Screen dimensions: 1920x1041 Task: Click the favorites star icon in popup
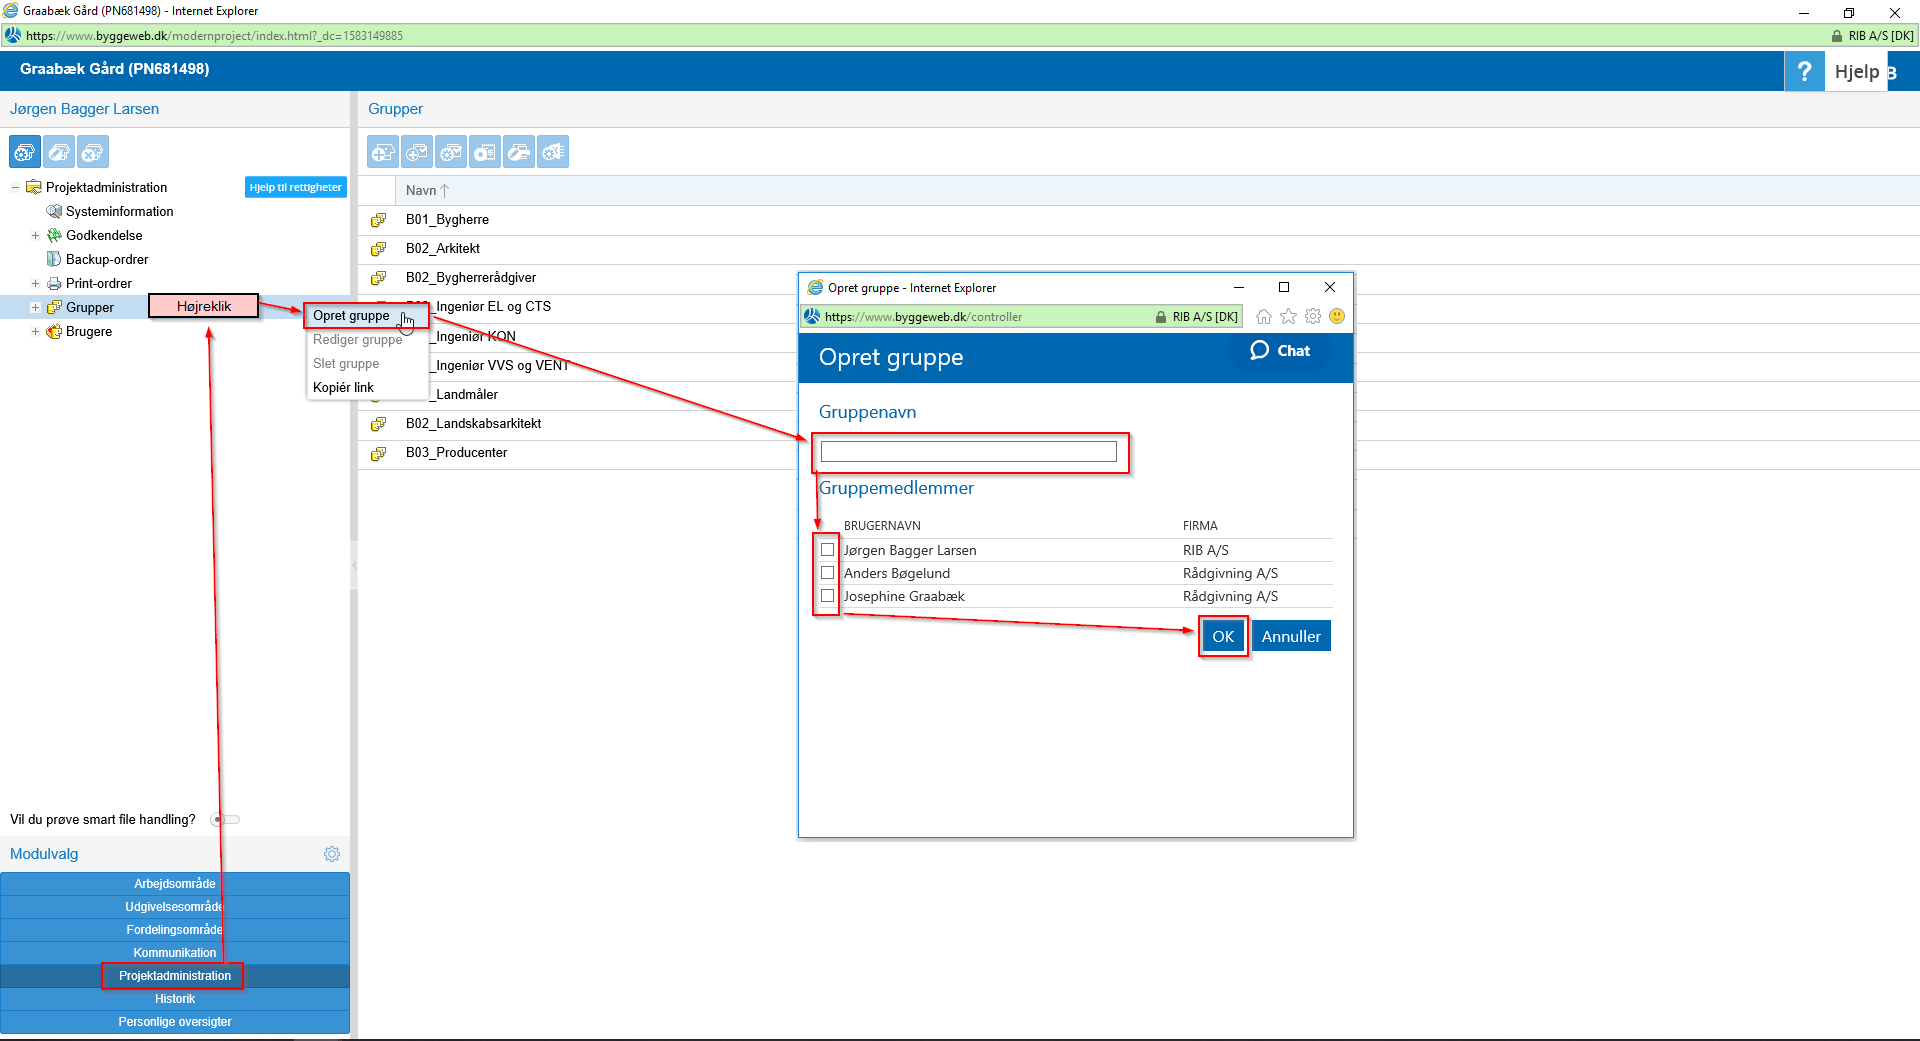tap(1288, 317)
